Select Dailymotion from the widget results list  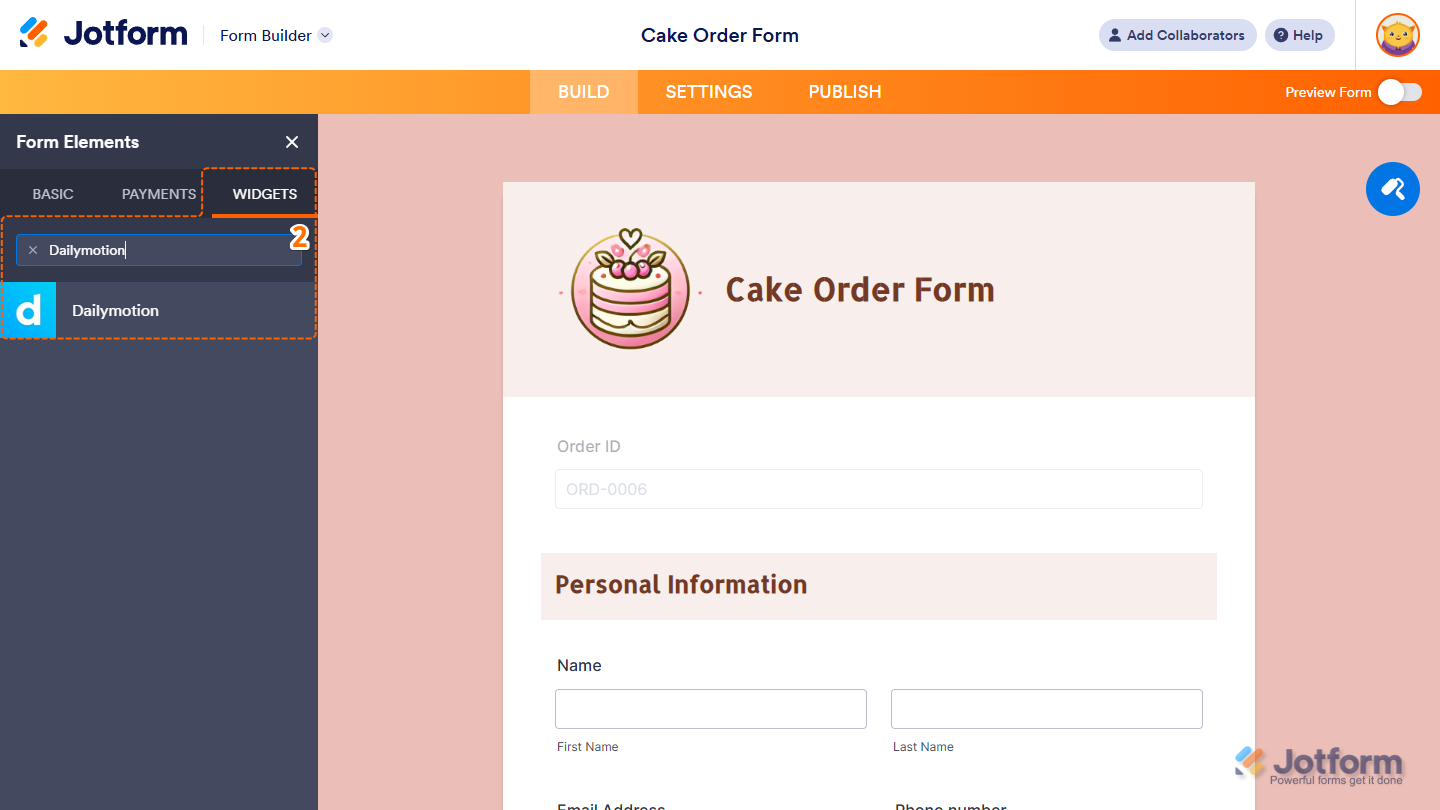(115, 310)
